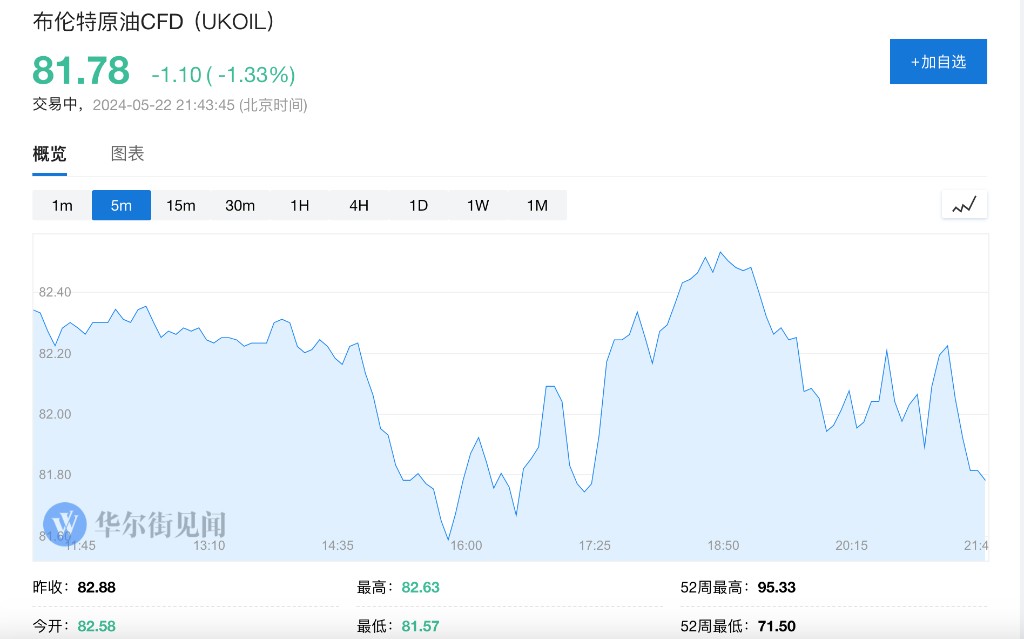
Task: Add UKOIL to watchlist with +加自选
Action: (x=937, y=62)
